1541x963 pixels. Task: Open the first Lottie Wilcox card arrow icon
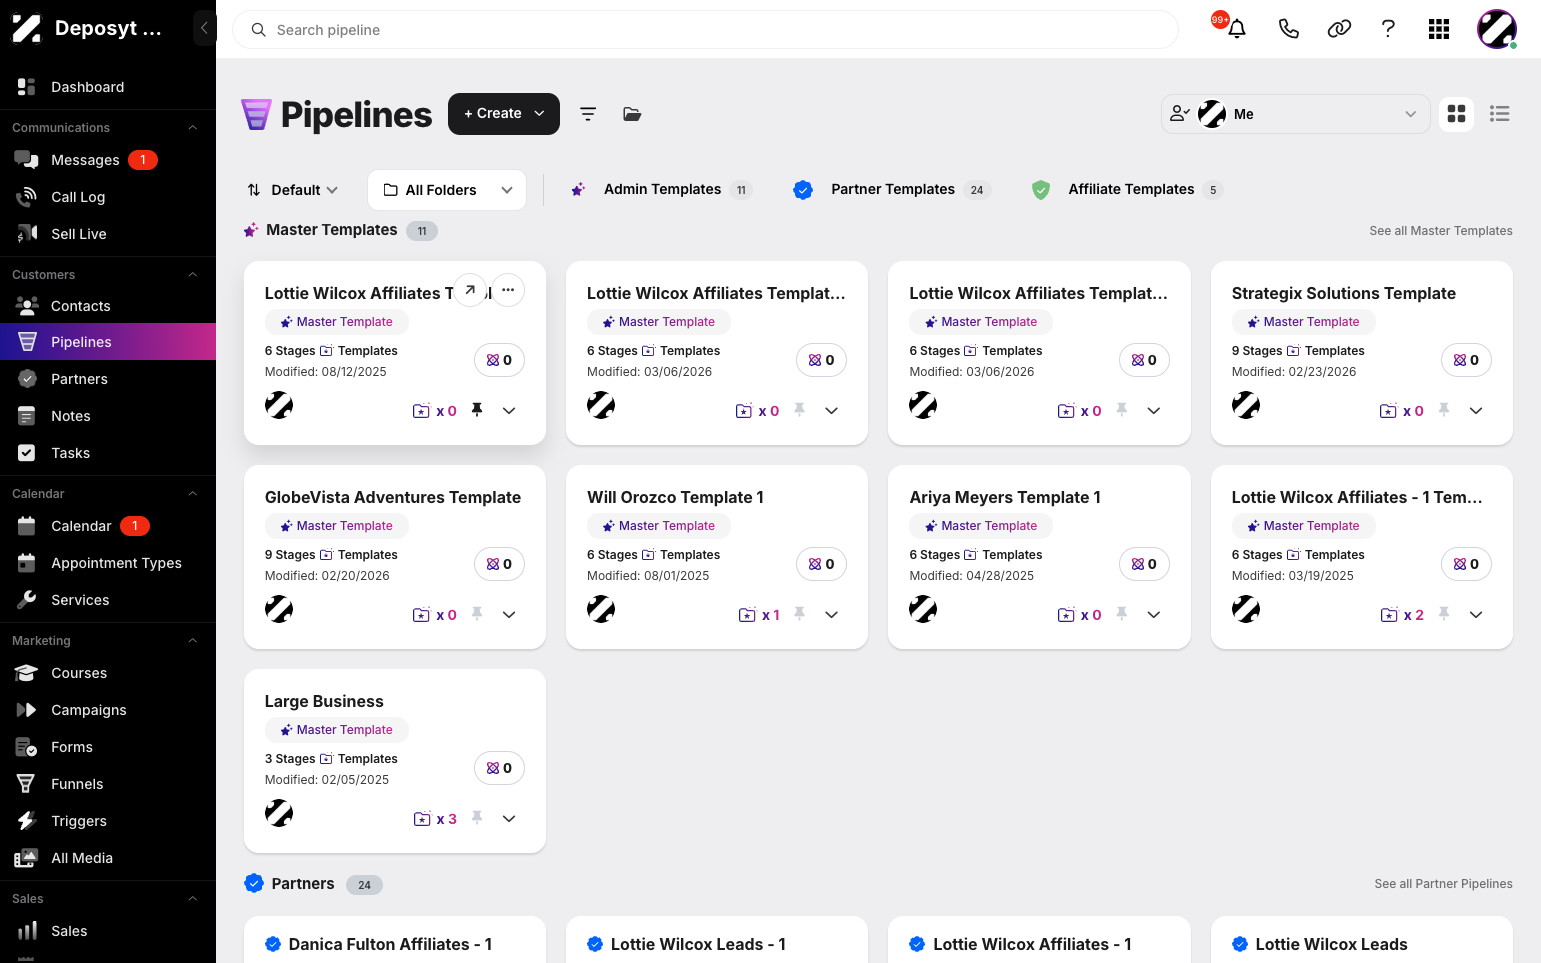click(470, 290)
